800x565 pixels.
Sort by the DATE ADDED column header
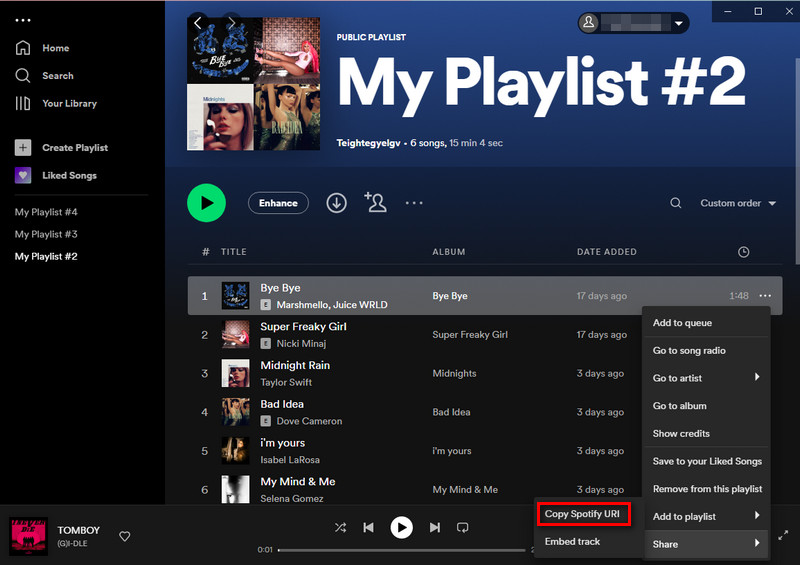point(607,252)
